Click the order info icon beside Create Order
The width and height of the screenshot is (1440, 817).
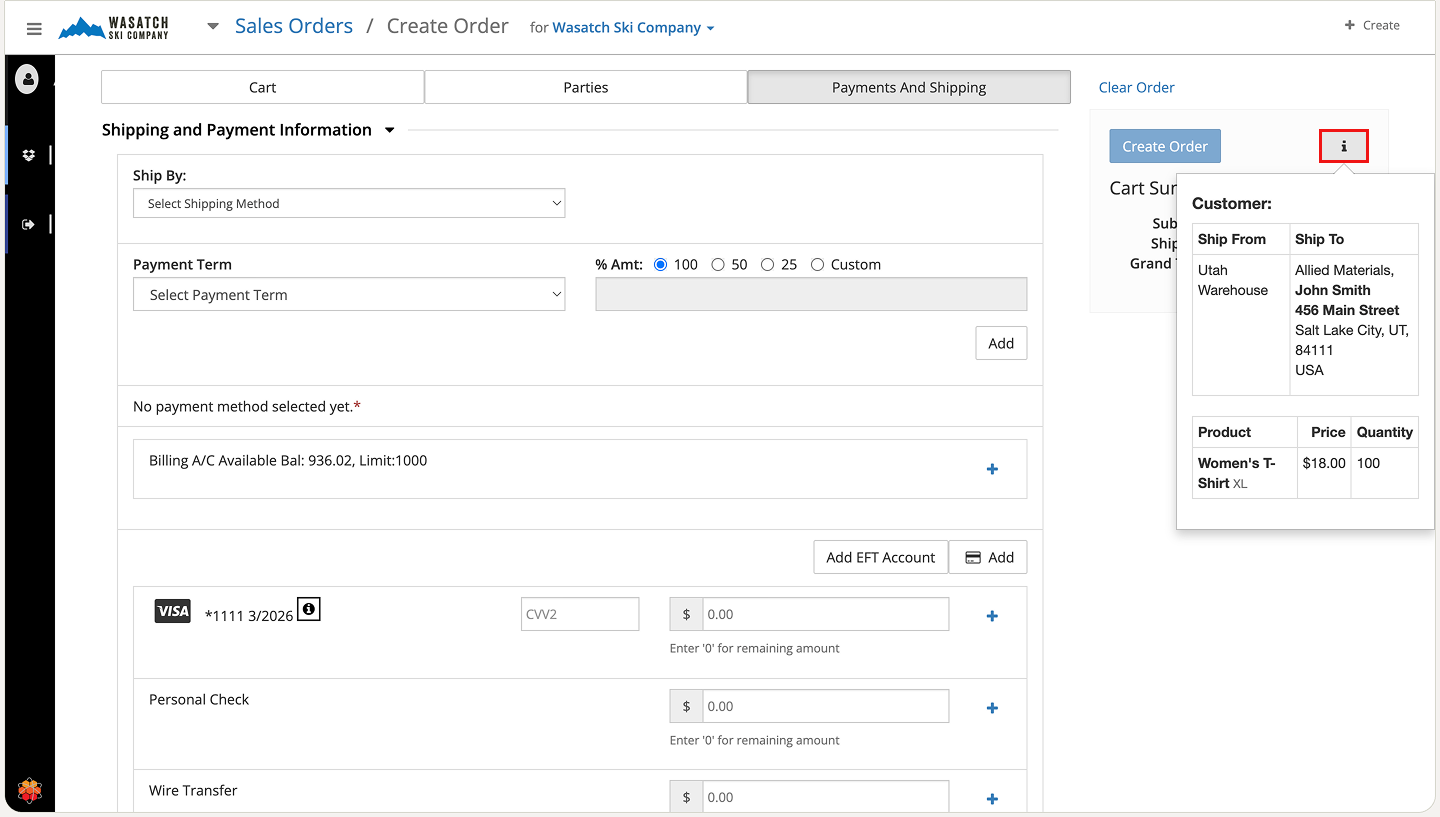[x=1343, y=147]
